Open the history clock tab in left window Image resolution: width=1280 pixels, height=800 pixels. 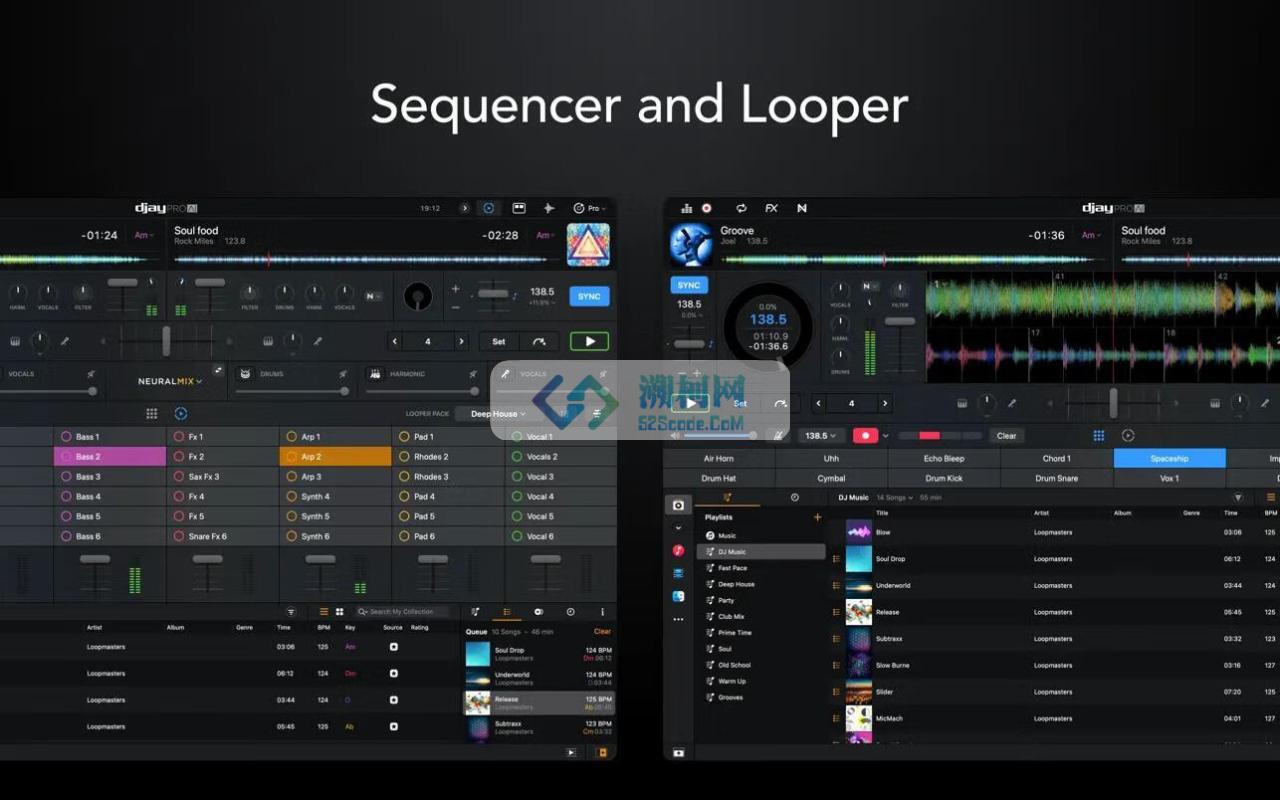tap(570, 611)
